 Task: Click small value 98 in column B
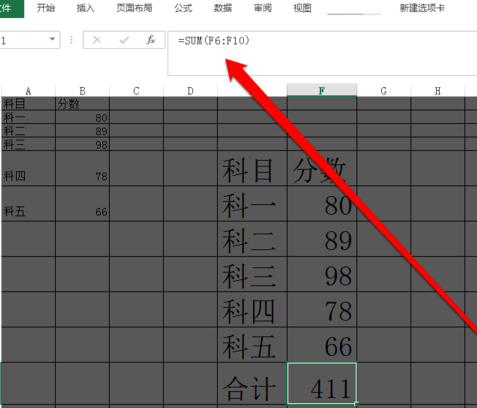click(82, 144)
